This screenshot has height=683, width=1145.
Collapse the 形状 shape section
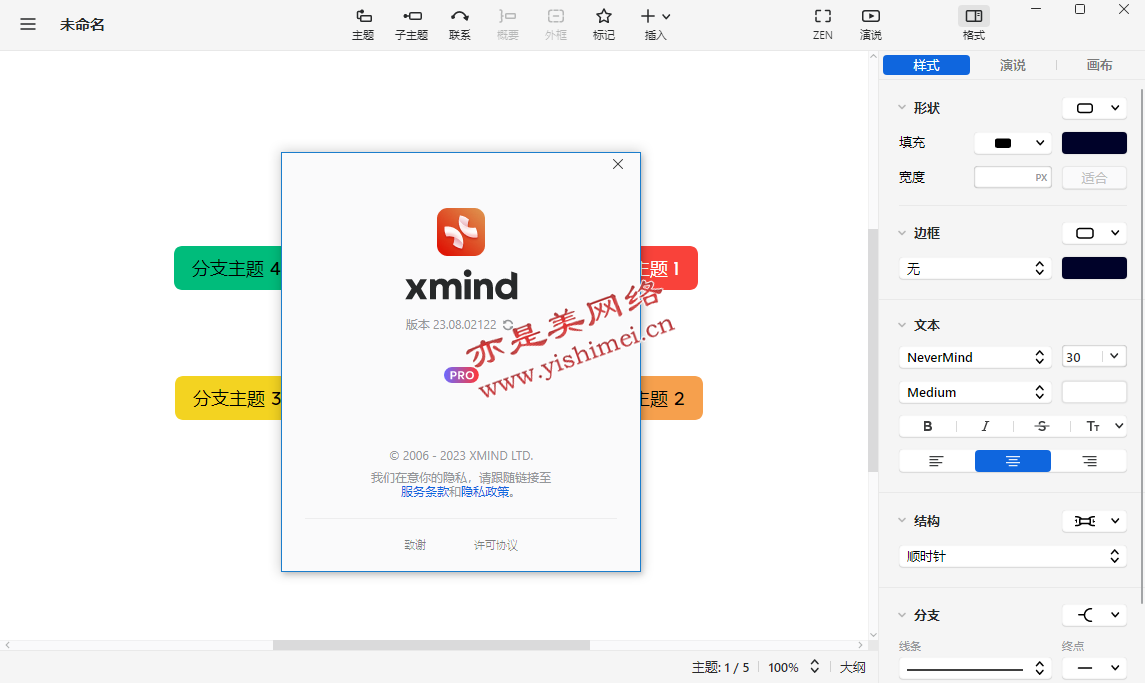(x=902, y=107)
